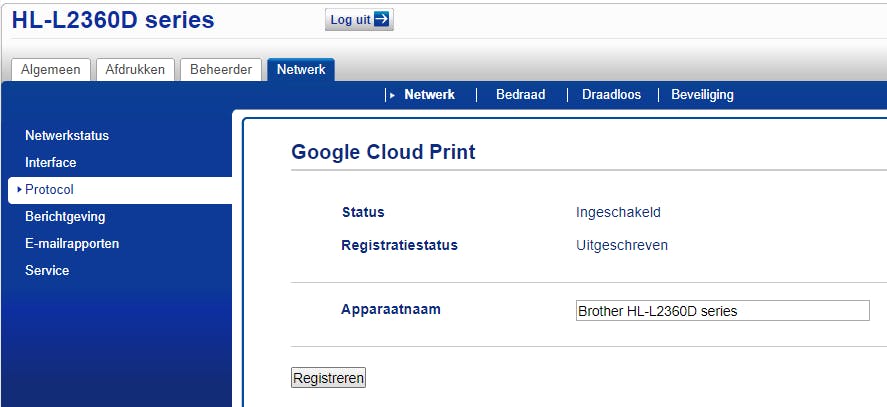Click the HL-L2360D series page title
Viewport: 887px width, 407px height.
(113, 20)
